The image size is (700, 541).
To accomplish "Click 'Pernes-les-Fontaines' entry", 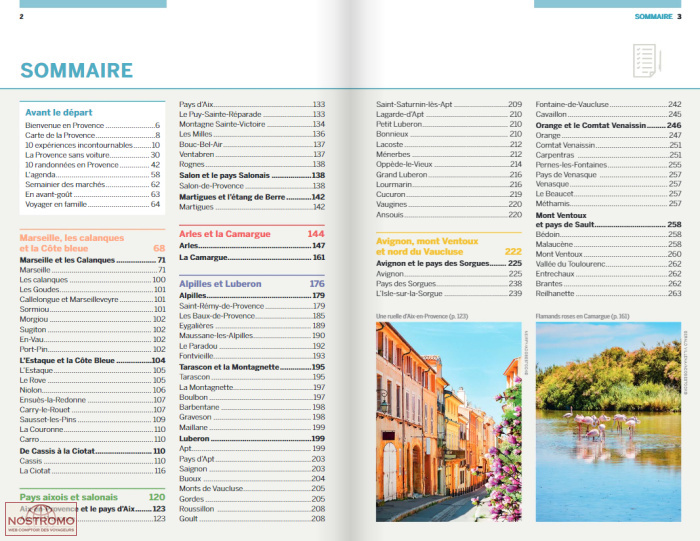I will click(608, 165).
